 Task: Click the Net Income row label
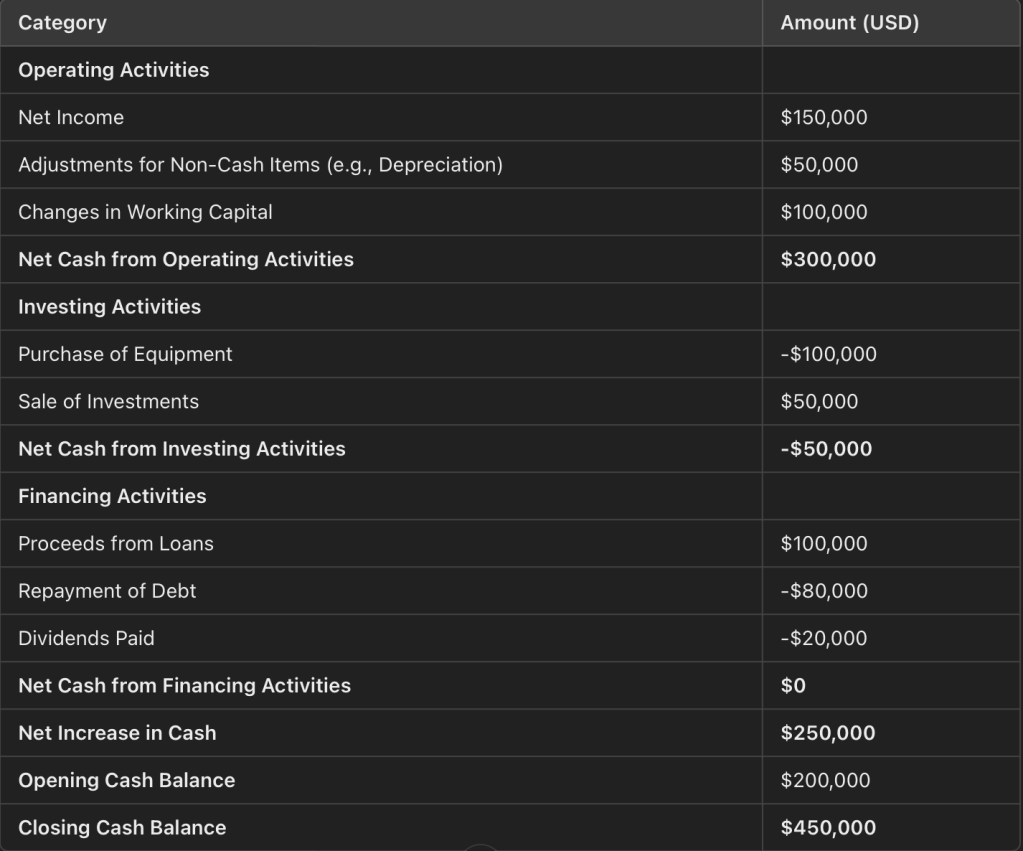[x=71, y=117]
